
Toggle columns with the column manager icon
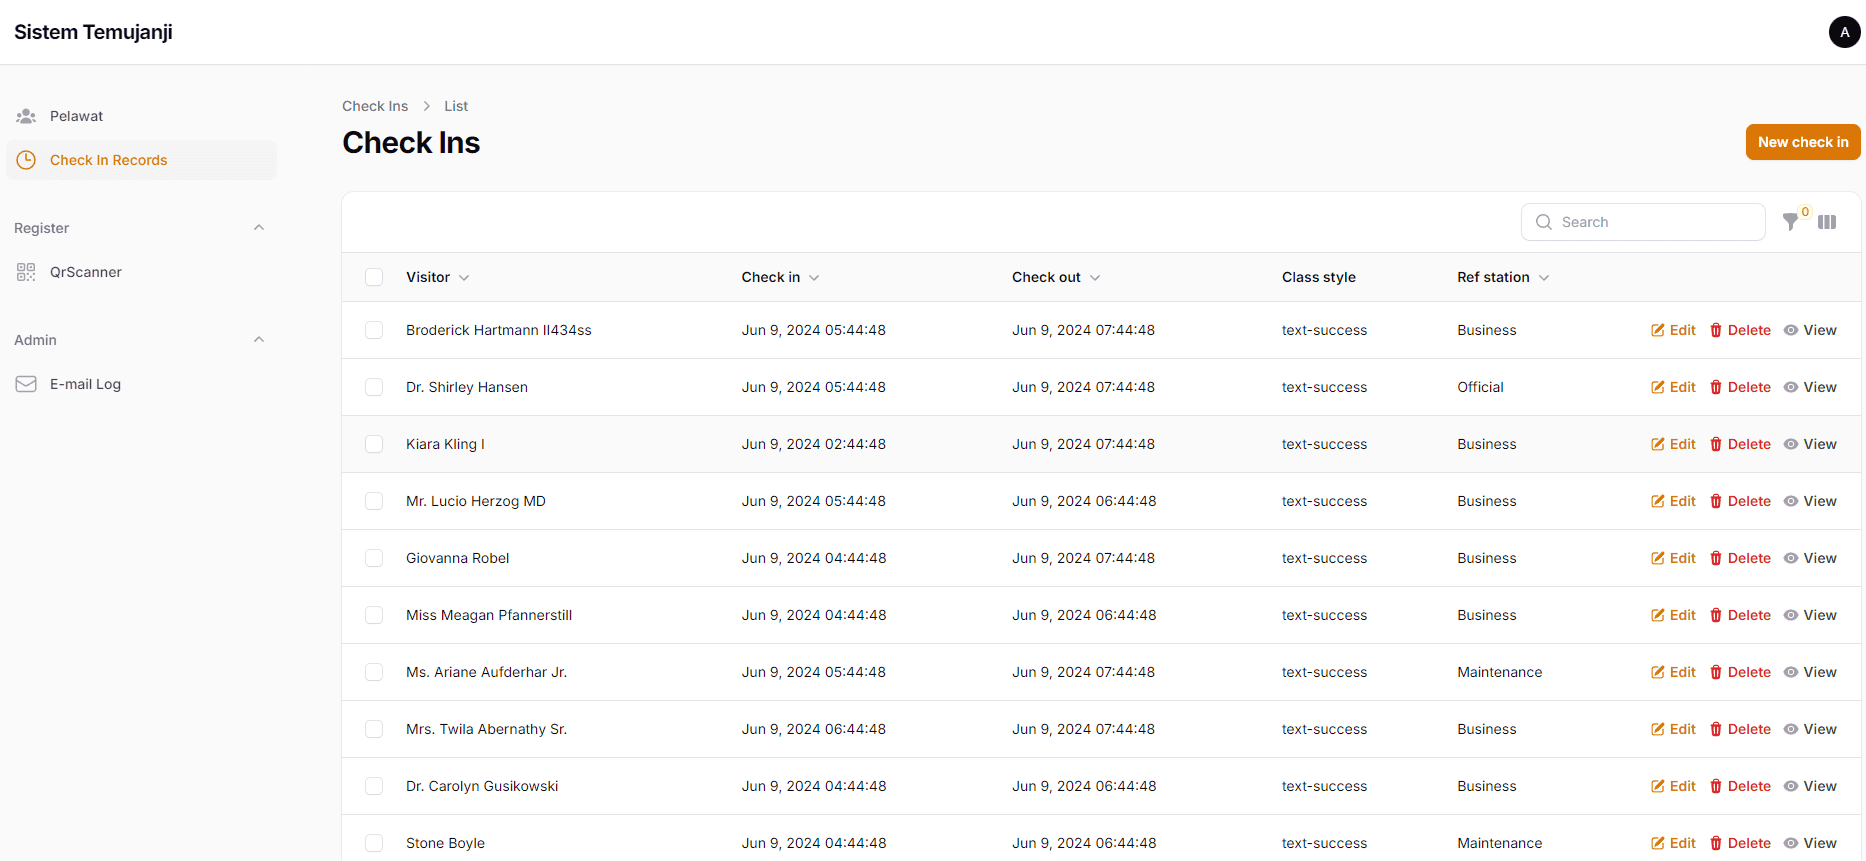[x=1827, y=222]
